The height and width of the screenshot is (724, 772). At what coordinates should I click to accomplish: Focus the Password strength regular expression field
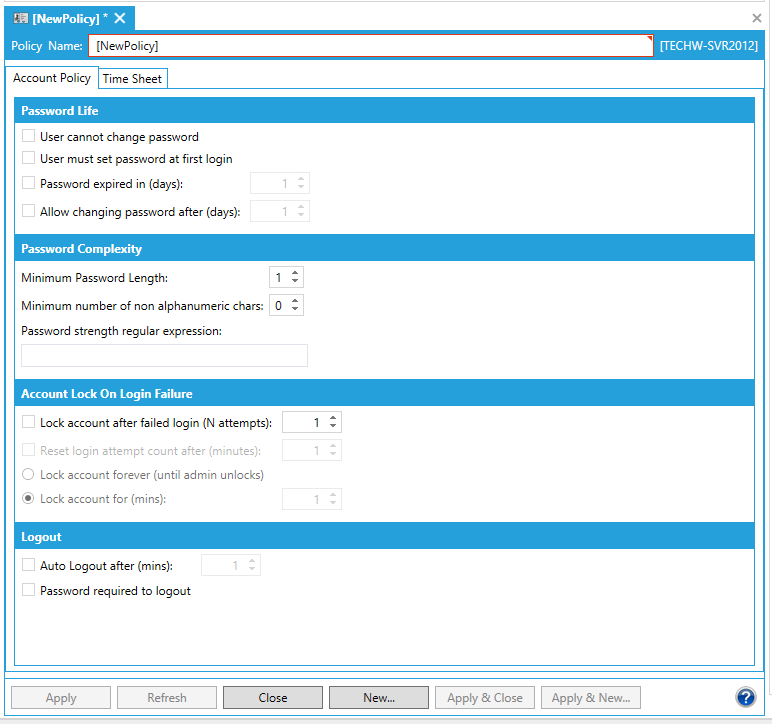164,356
